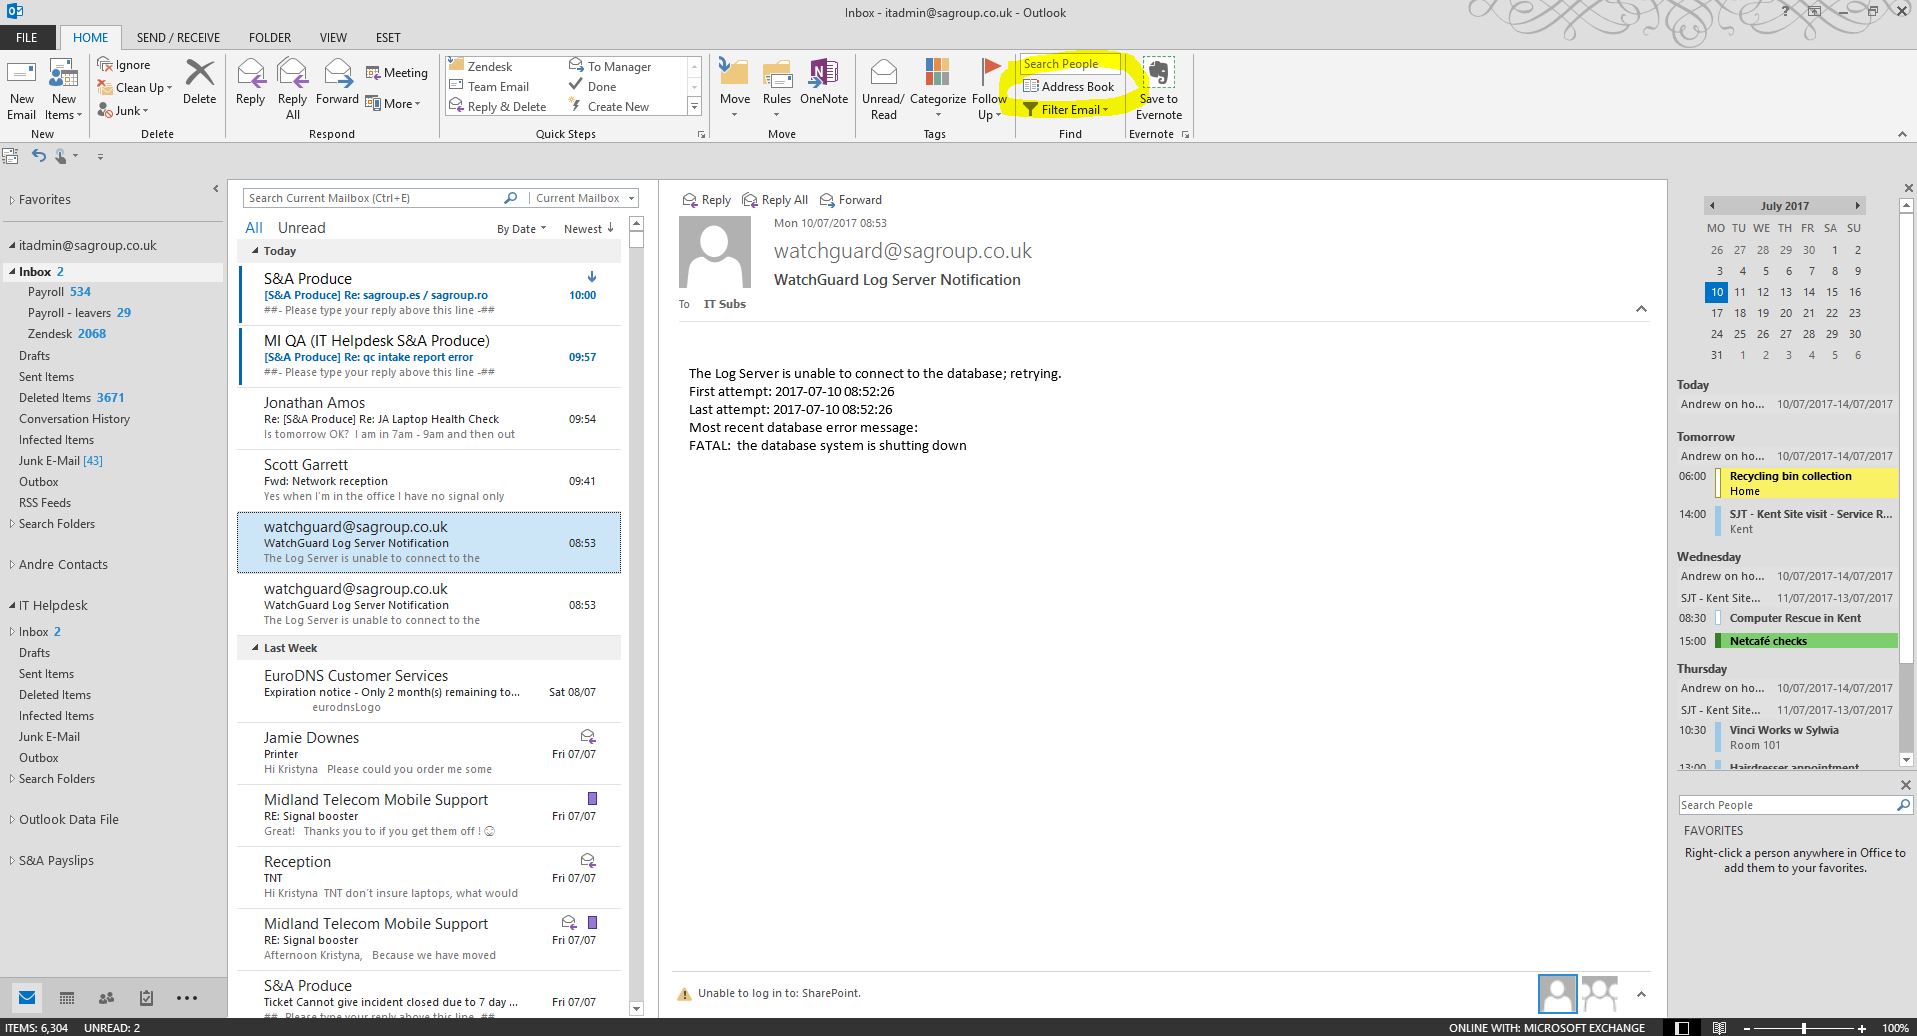The height and width of the screenshot is (1036, 1917).
Task: Switch to the ESET tab
Action: click(x=388, y=37)
